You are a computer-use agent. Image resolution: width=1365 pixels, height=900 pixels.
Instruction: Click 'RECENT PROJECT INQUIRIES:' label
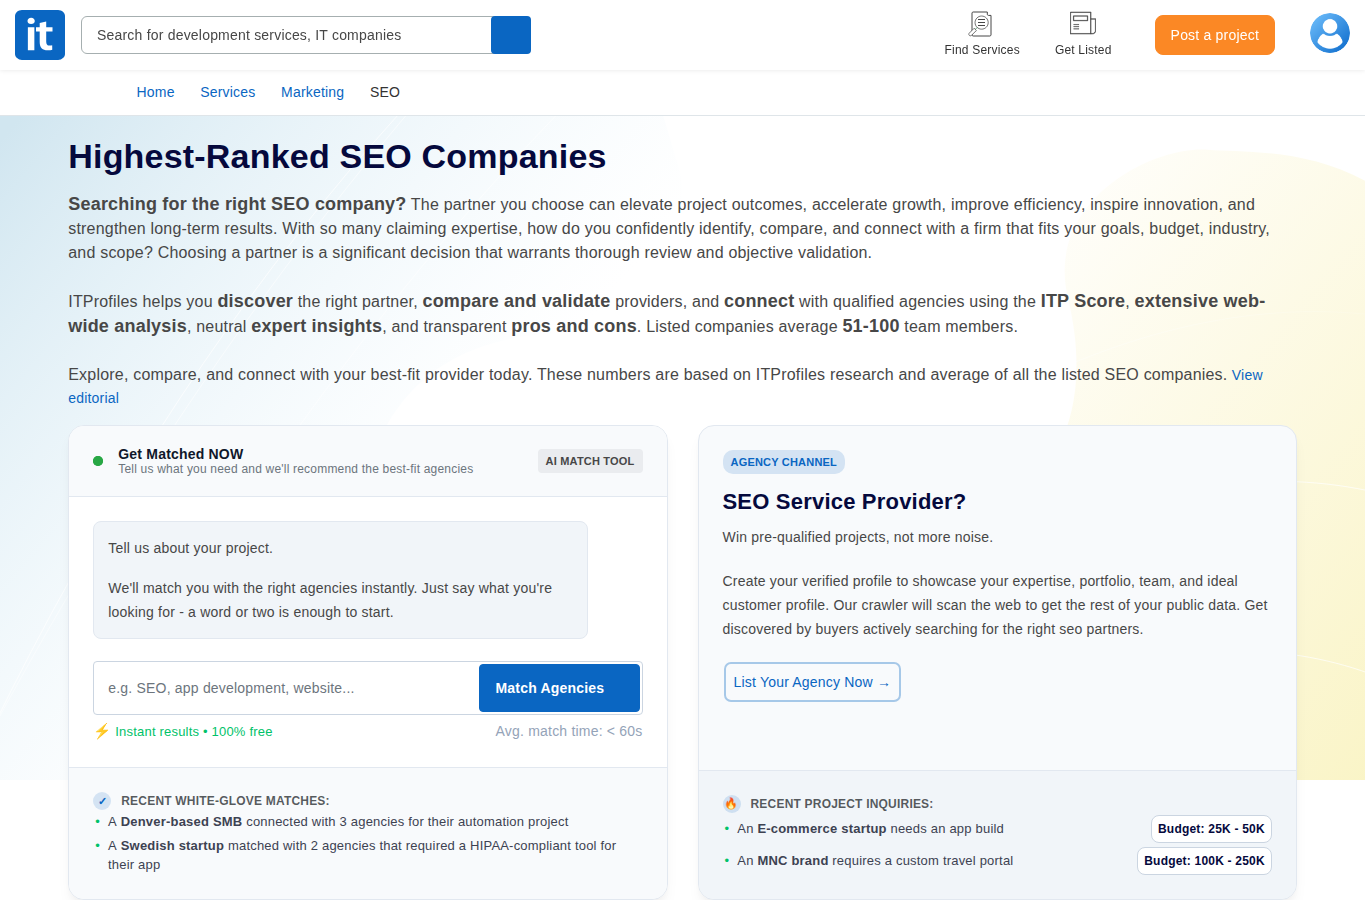[841, 804]
